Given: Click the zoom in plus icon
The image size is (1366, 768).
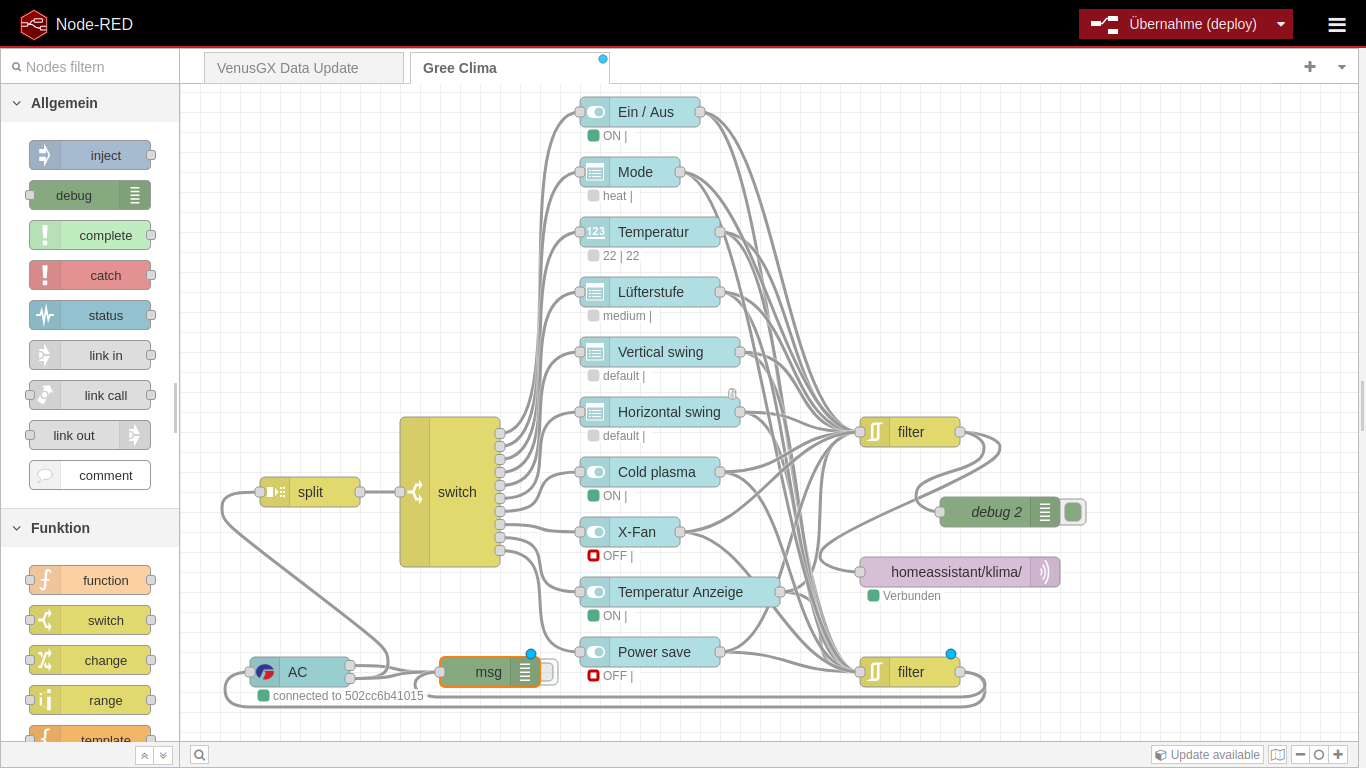Looking at the screenshot, I should click(1338, 755).
